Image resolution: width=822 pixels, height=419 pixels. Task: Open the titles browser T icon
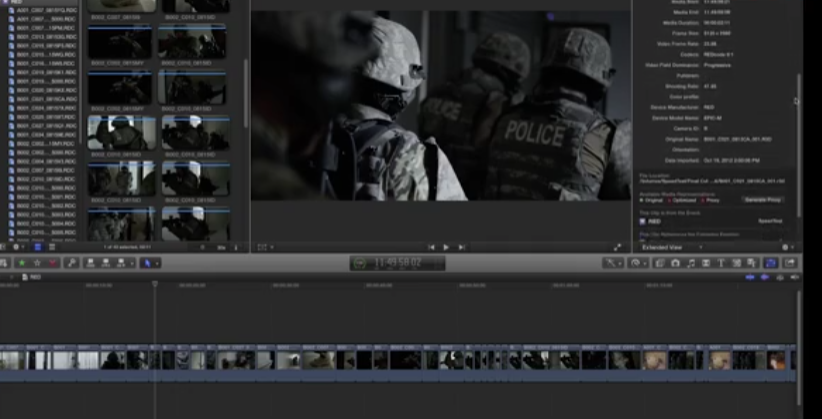[721, 263]
